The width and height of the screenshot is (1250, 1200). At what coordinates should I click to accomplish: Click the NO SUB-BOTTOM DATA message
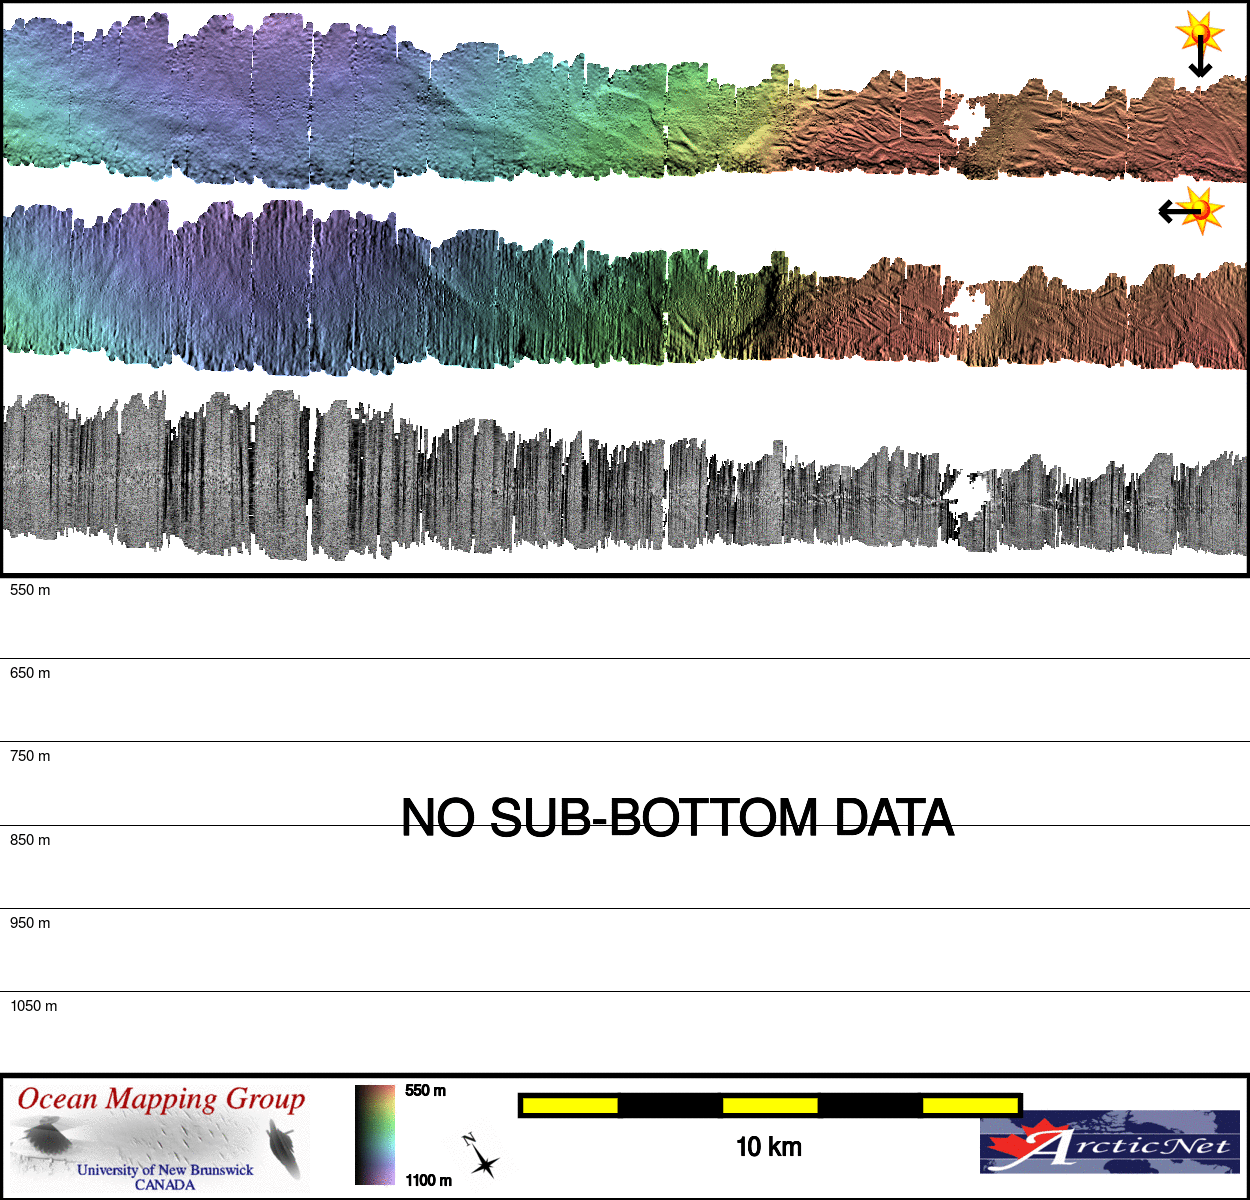[x=677, y=818]
